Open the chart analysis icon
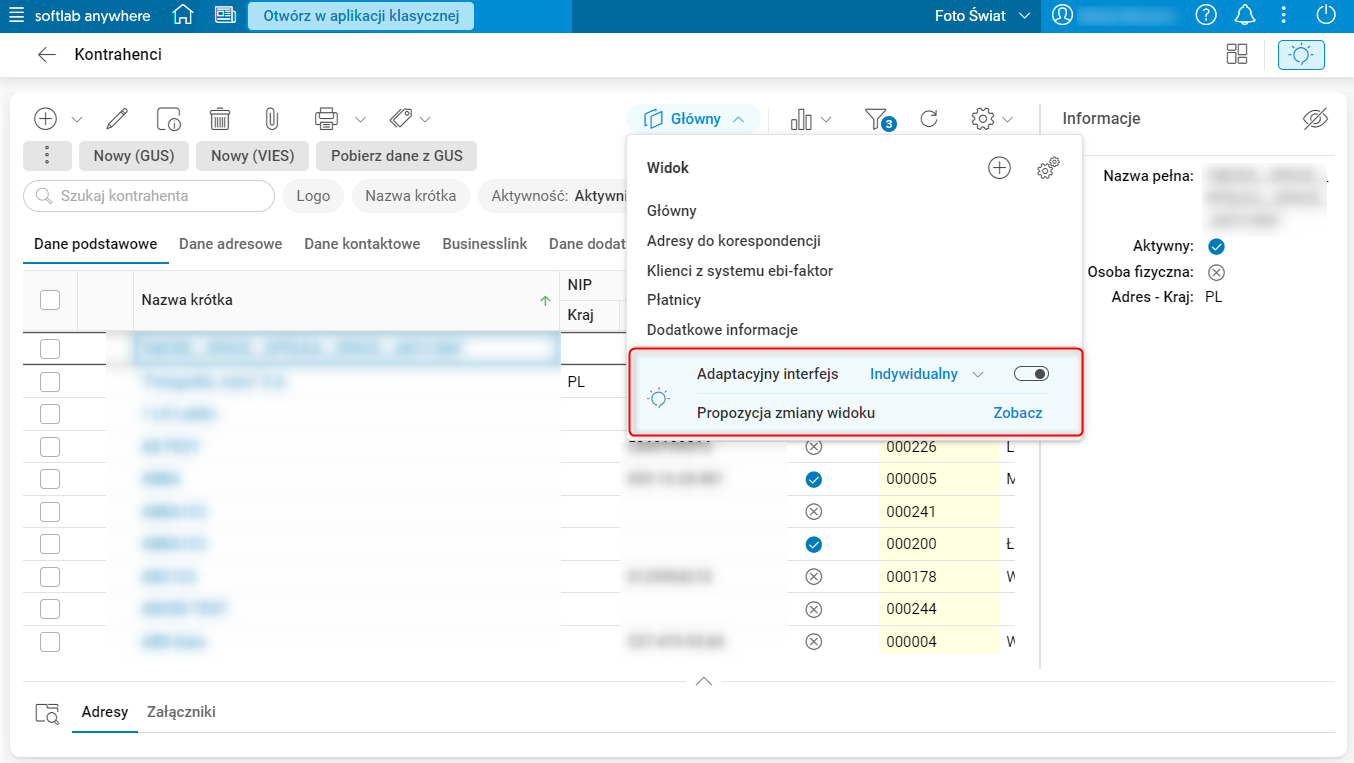Screen dimensions: 1354x763 tap(801, 119)
